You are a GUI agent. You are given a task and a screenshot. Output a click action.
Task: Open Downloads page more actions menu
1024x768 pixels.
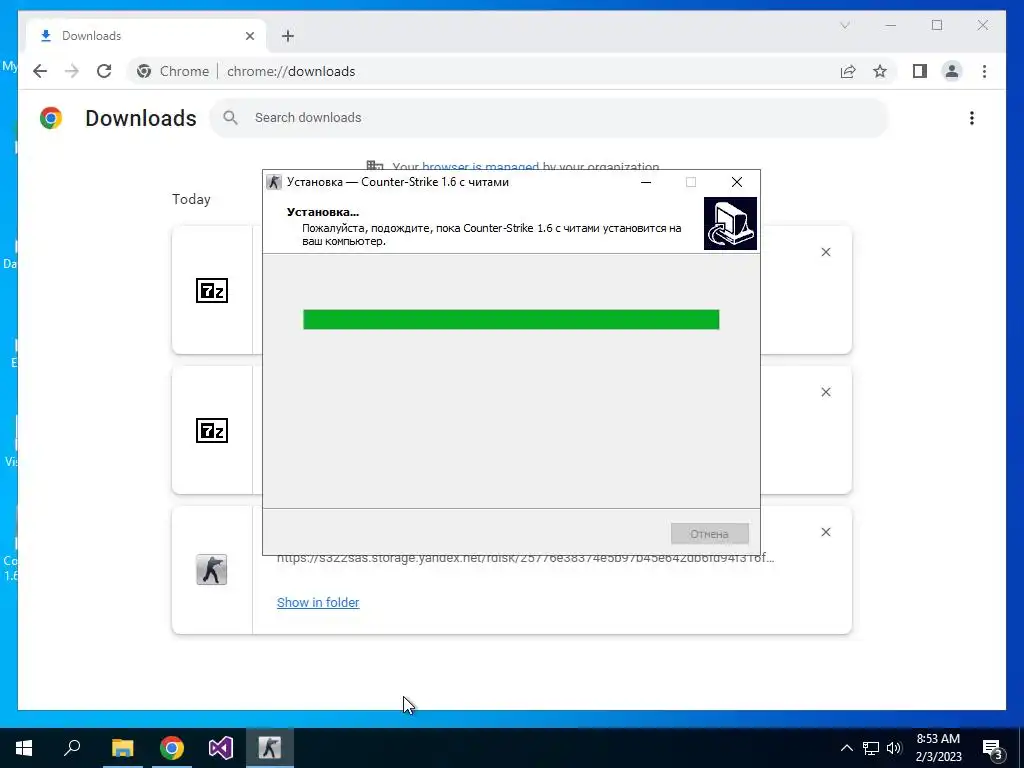[x=972, y=118]
